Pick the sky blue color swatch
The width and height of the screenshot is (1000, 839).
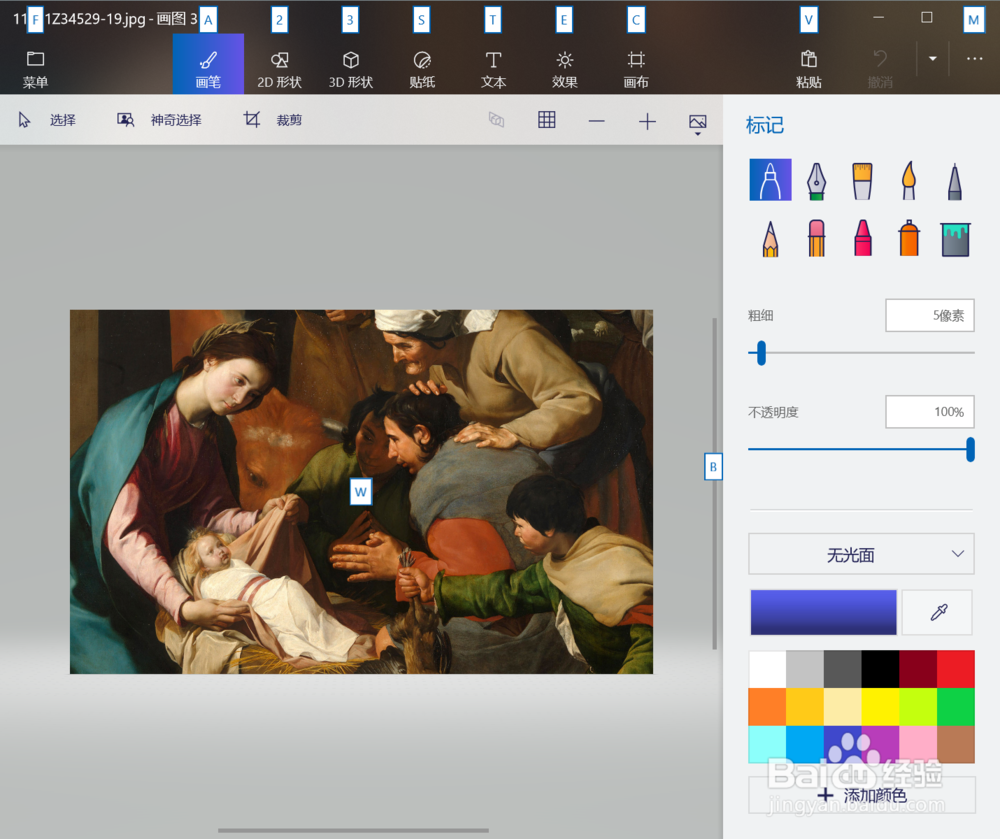pyautogui.click(x=804, y=744)
